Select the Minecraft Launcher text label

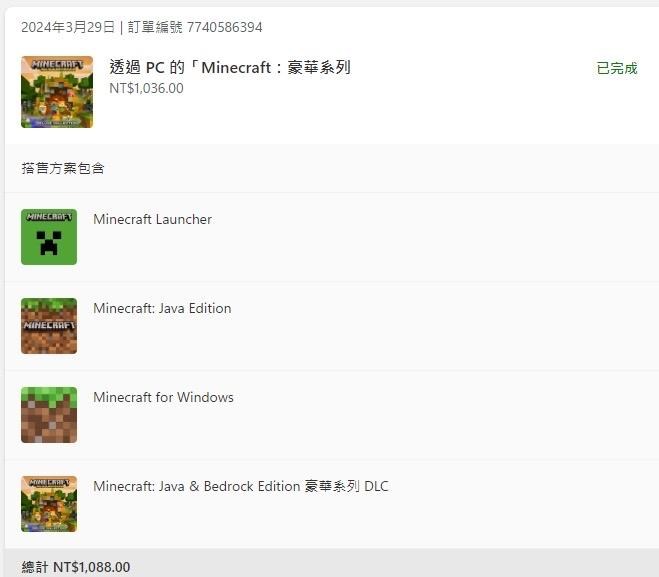[x=153, y=219]
